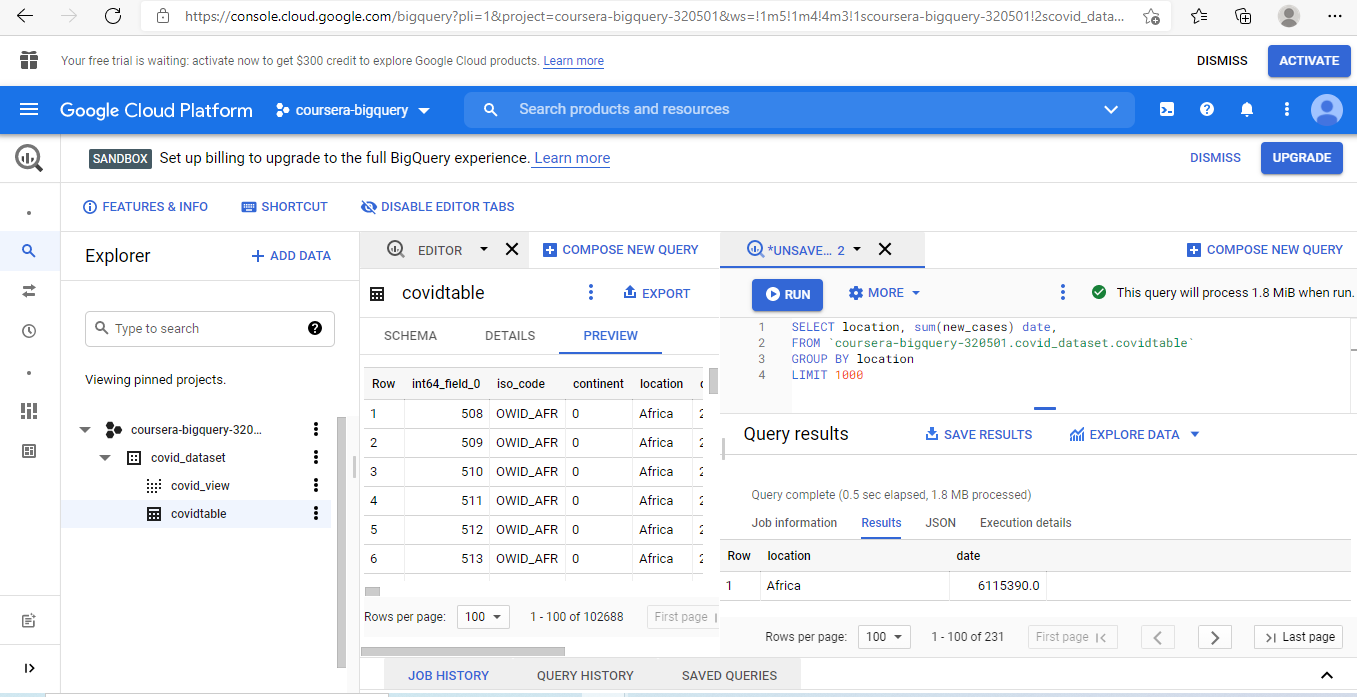Viewport: 1357px width, 697px height.
Task: Open the JOB HISTORY tab
Action: click(448, 675)
